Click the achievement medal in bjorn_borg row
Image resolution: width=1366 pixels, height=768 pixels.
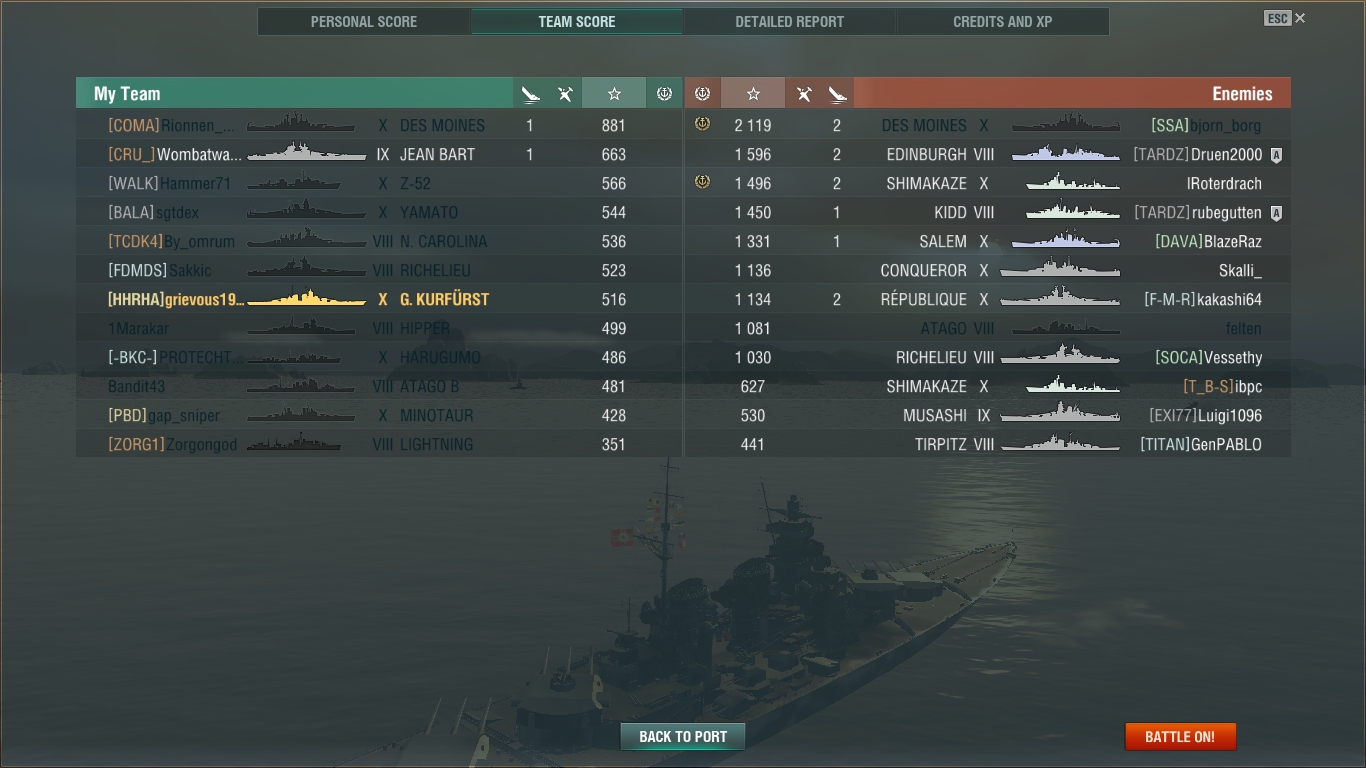tap(702, 125)
